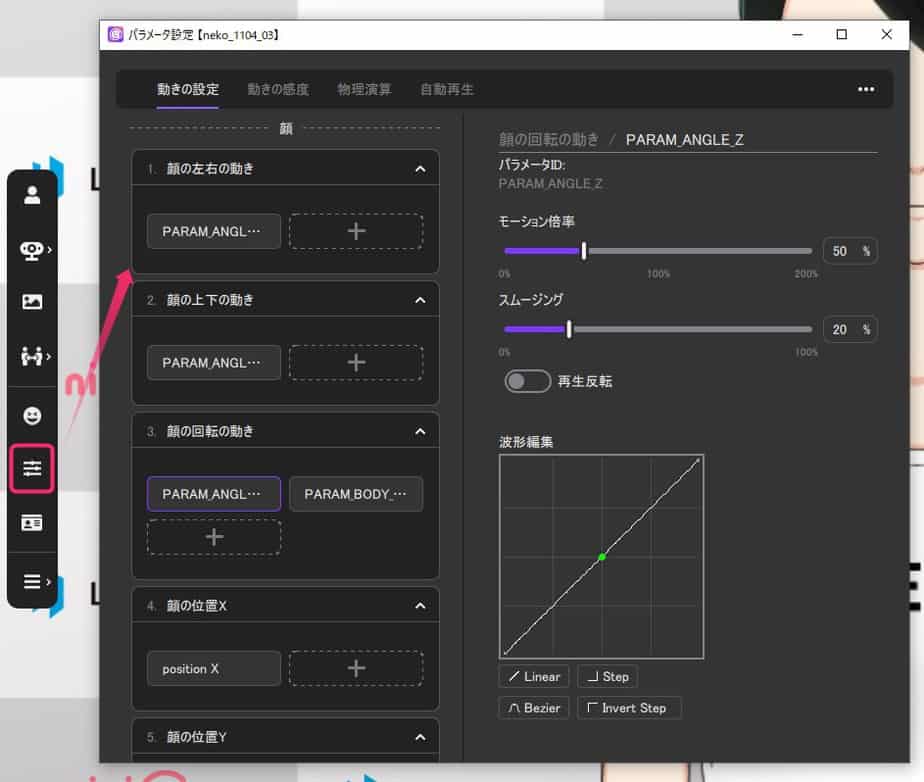Open the ID card sidebar icon
The height and width of the screenshot is (782, 924).
pos(32,523)
